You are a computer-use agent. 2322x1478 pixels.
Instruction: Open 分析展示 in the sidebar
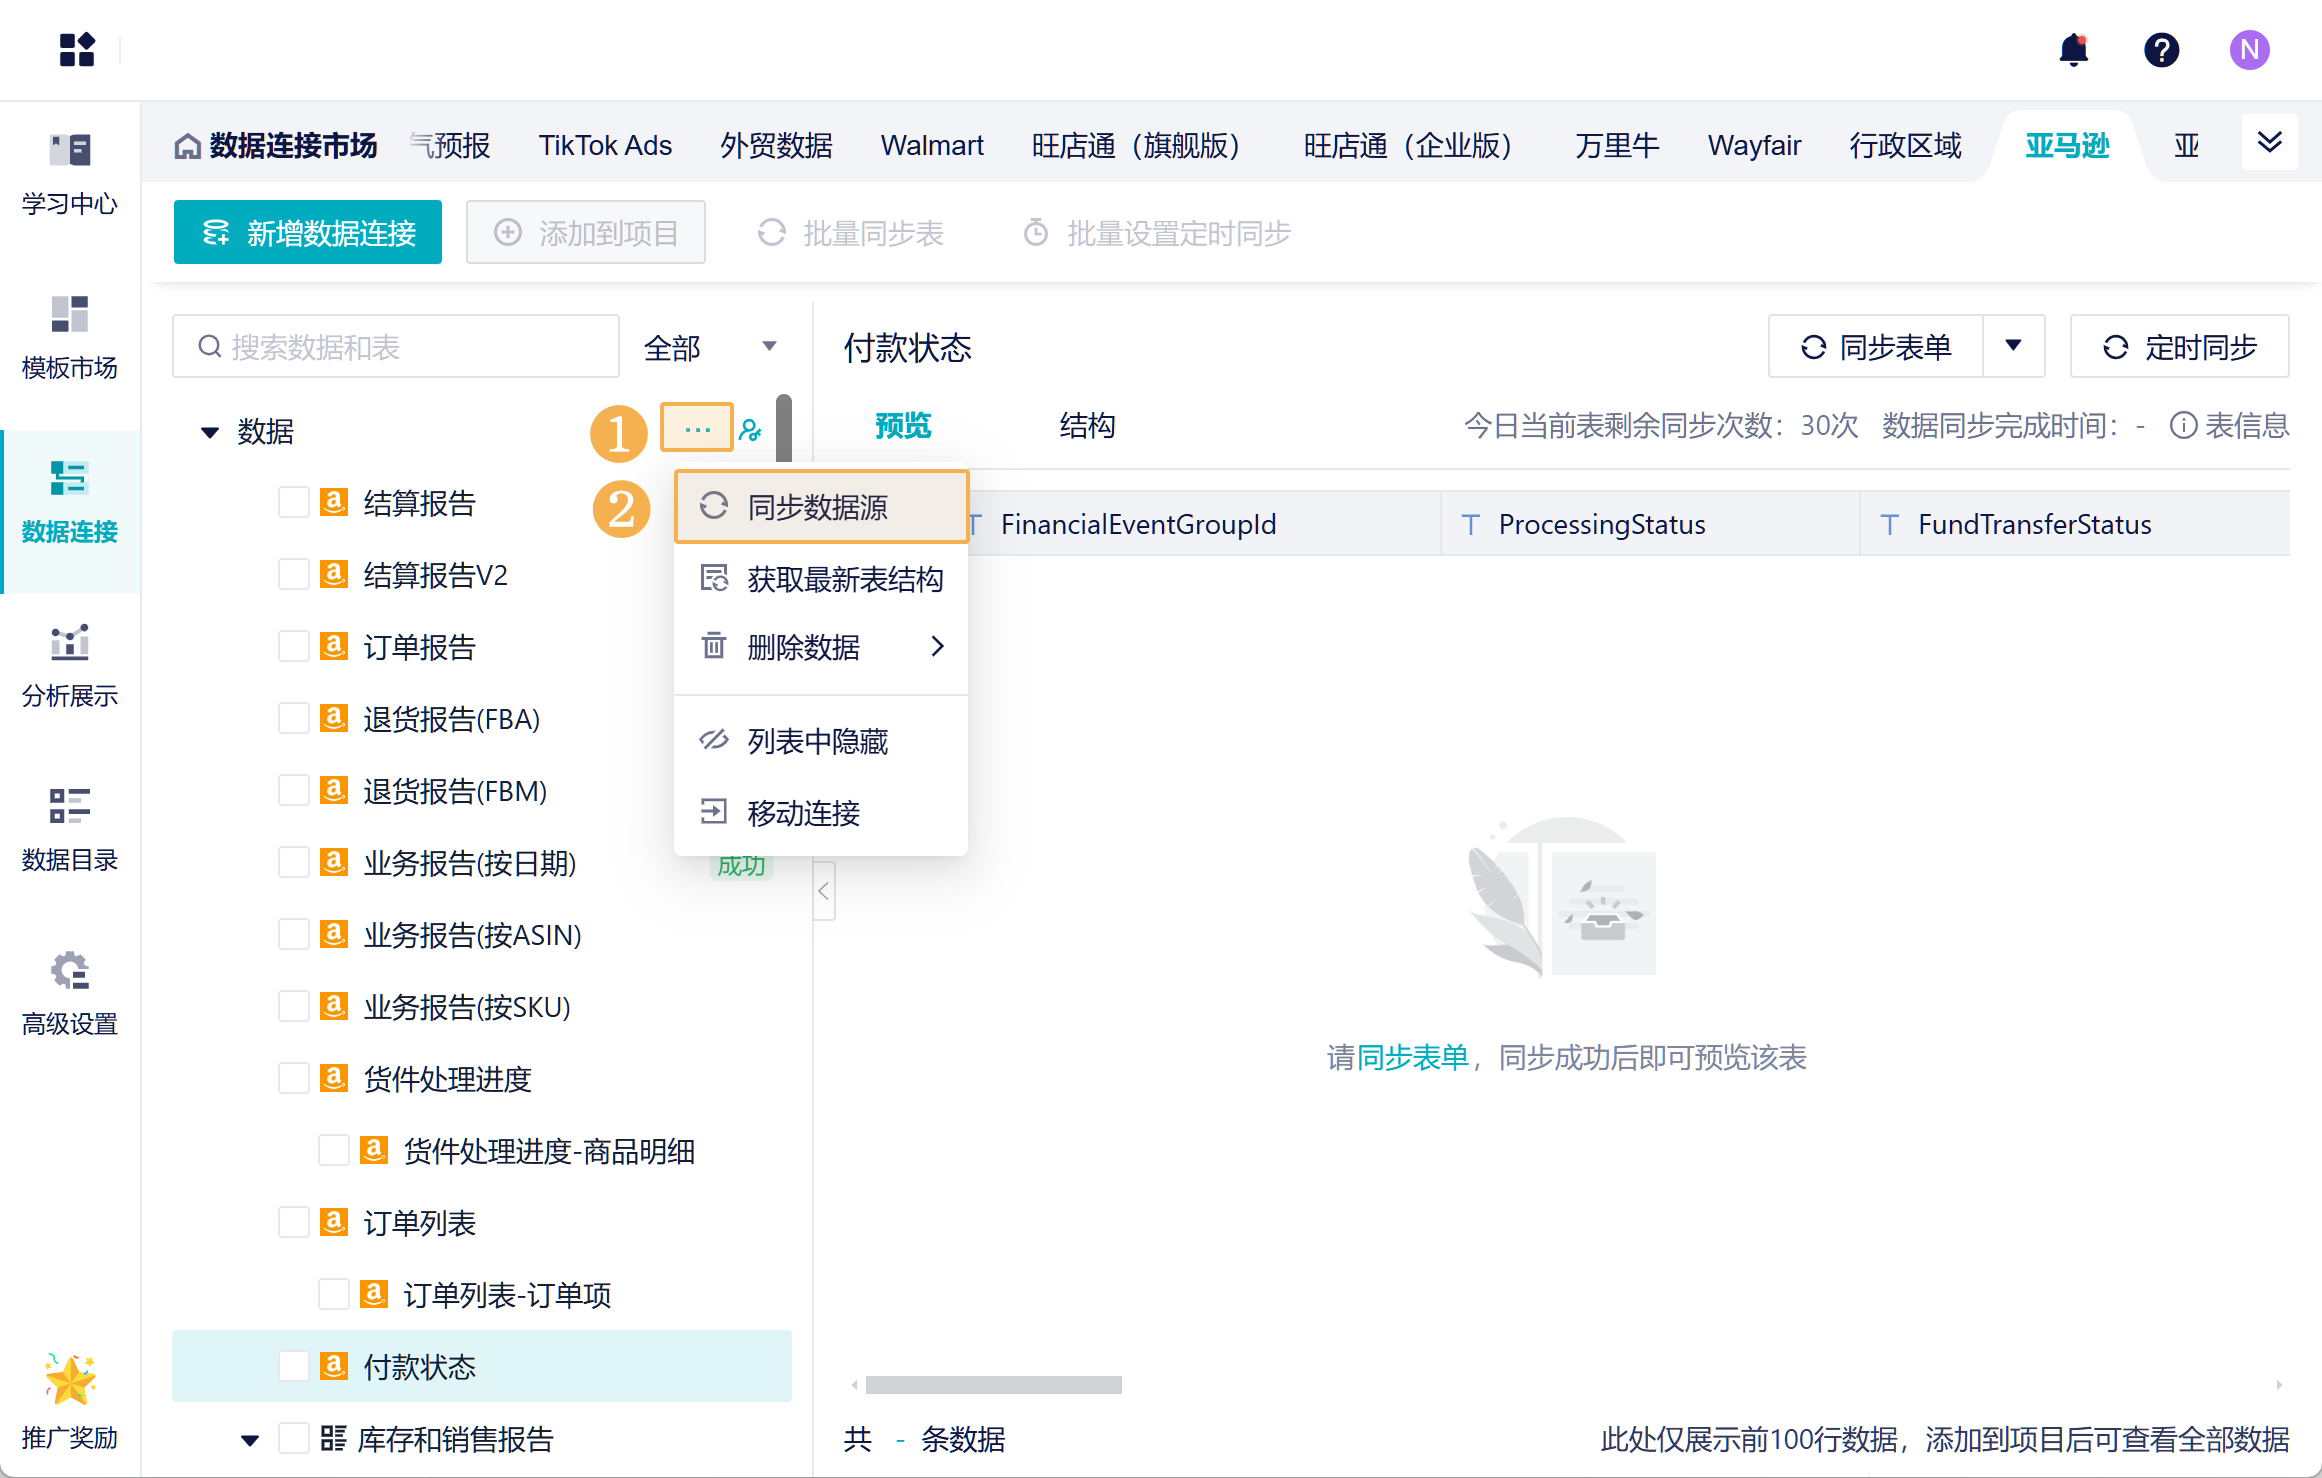click(70, 666)
